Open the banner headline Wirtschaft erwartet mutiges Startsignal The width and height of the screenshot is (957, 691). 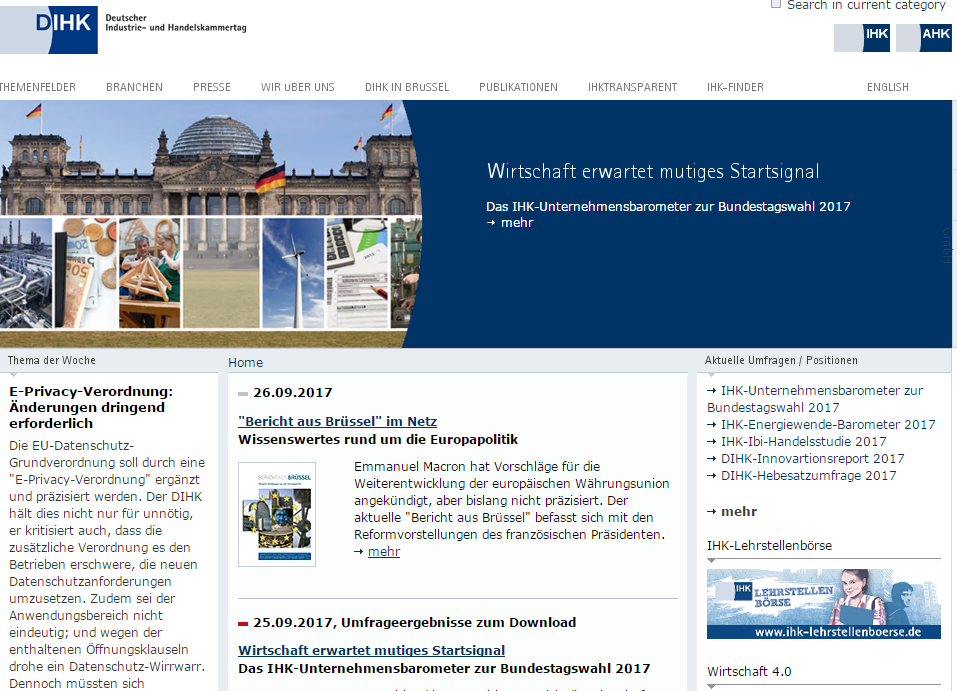[x=653, y=172]
